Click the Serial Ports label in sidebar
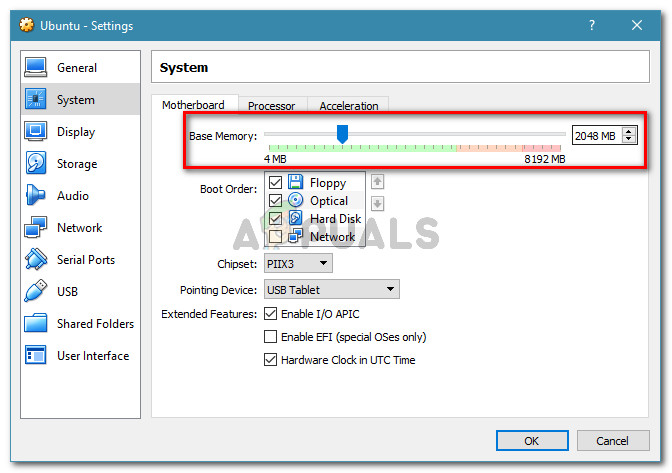 (x=86, y=260)
